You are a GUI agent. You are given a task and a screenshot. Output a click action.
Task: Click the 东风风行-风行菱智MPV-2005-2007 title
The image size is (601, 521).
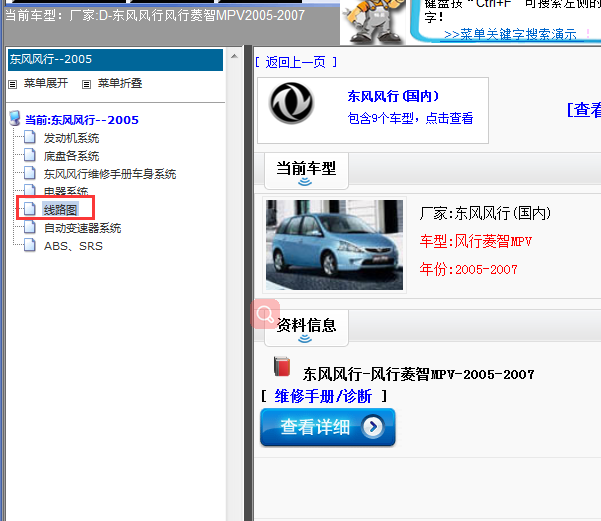coord(419,374)
